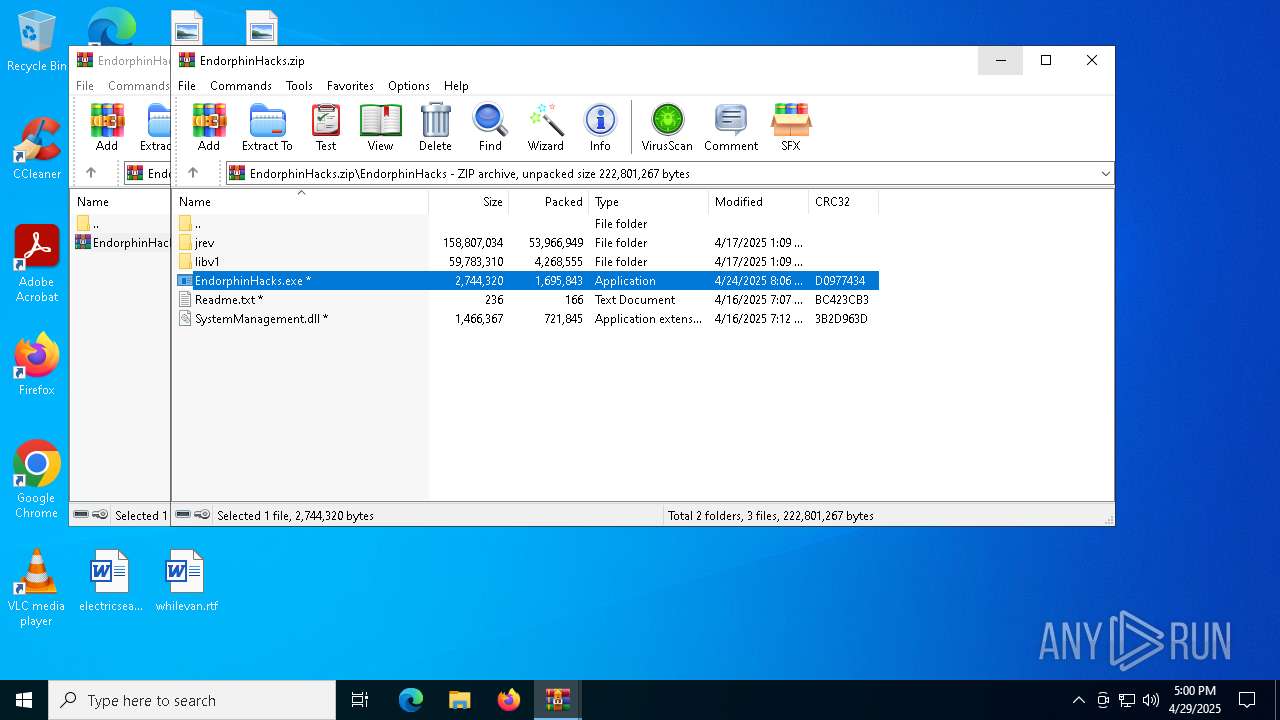Open VLC media player desktop shortcut

click(x=36, y=588)
